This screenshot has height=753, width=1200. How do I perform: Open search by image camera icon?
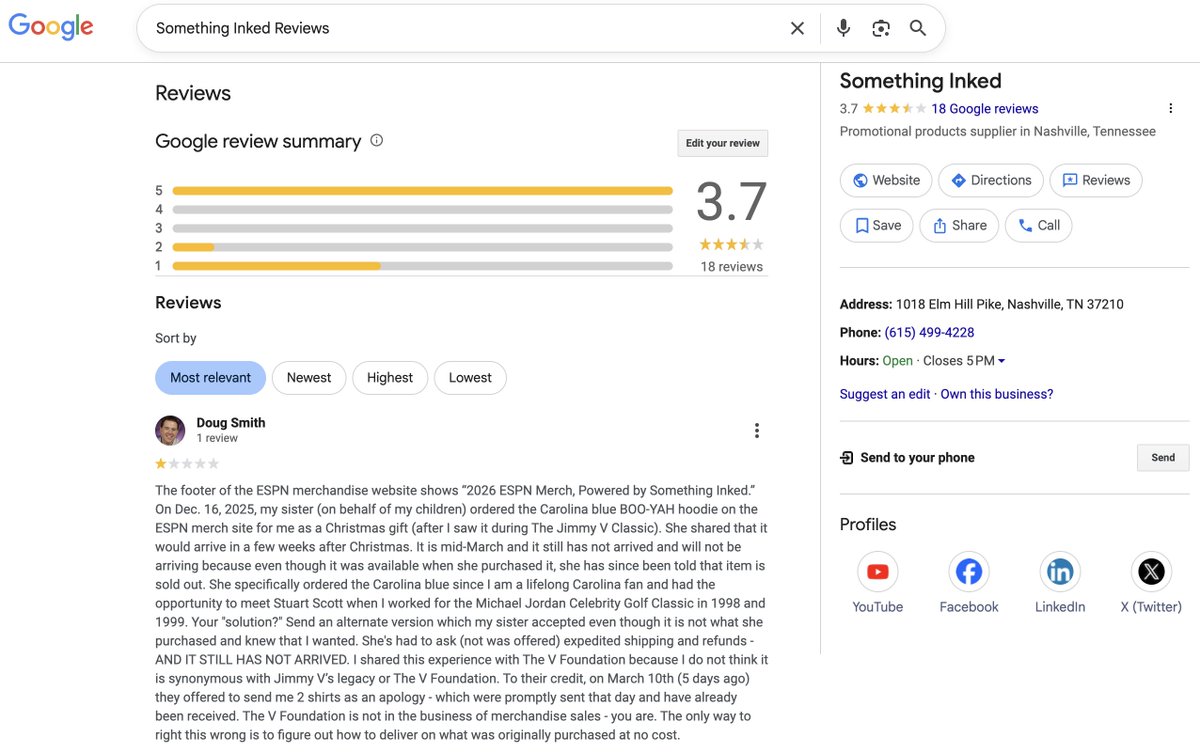pyautogui.click(x=881, y=28)
